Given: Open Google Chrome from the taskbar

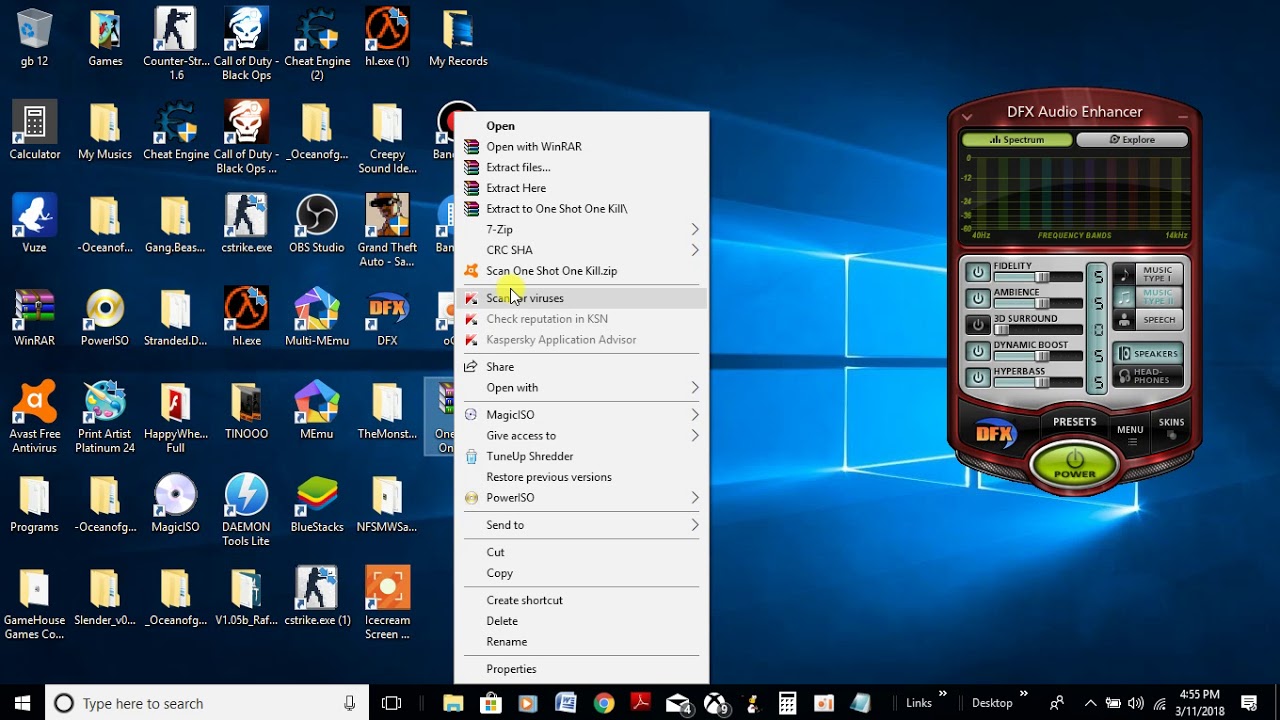Looking at the screenshot, I should point(603,703).
